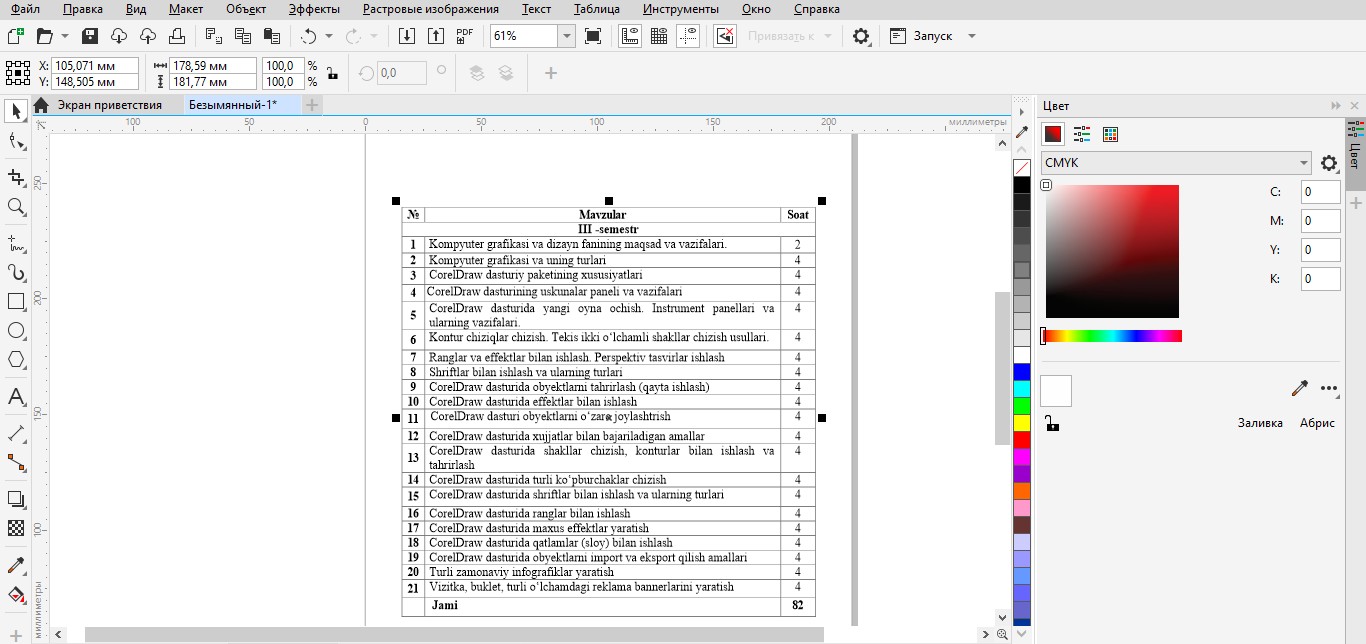Click the Full-screen preview icon

coord(593,36)
